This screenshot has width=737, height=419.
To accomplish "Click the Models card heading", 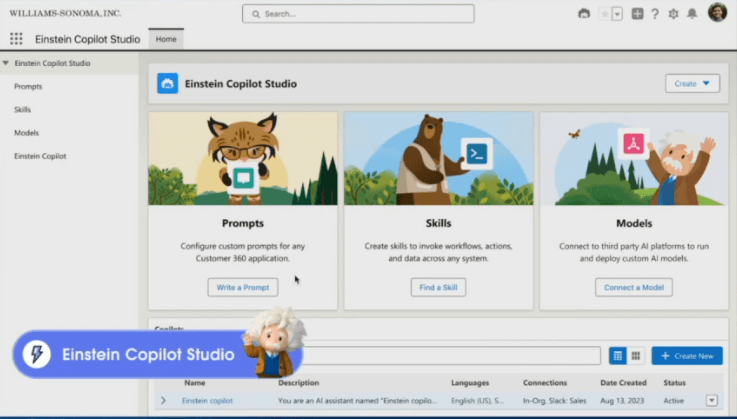I will tap(634, 223).
